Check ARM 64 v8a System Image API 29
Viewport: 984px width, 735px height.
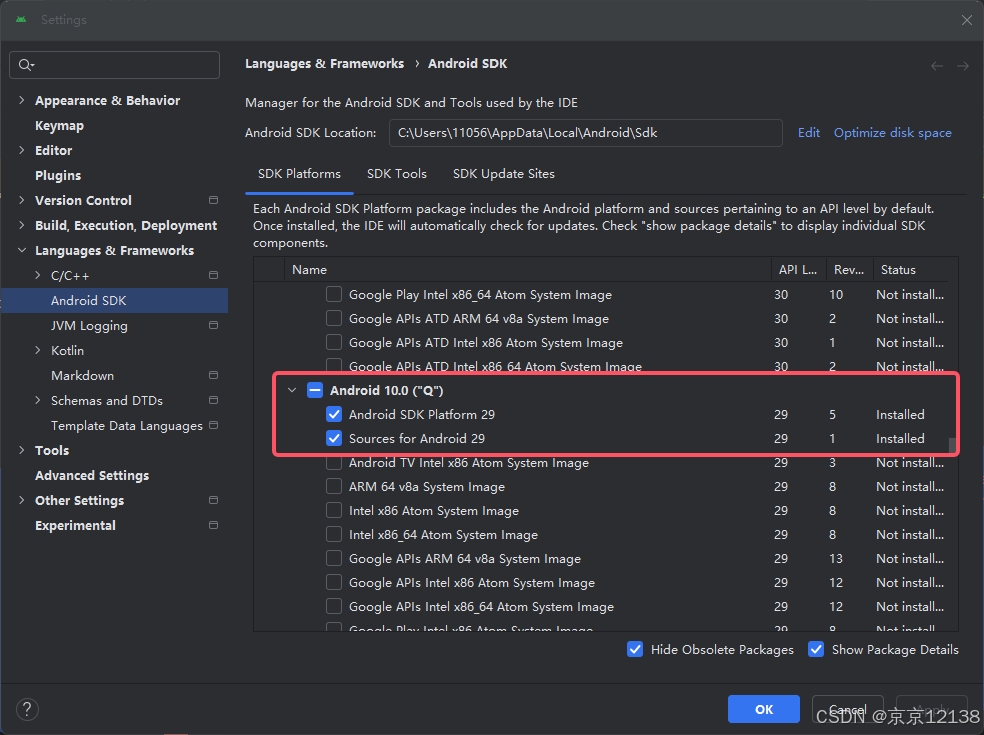click(x=334, y=486)
